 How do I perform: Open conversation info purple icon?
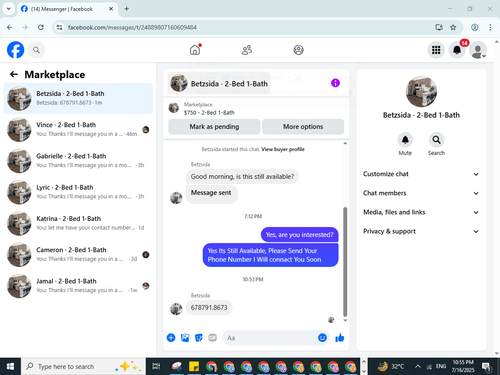tap(335, 83)
